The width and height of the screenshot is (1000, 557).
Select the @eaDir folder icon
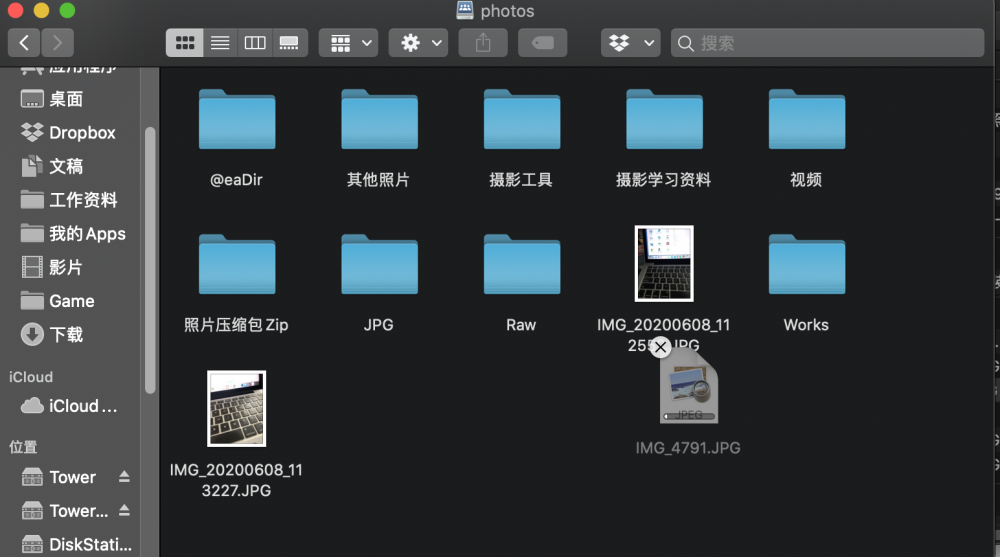[x=237, y=119]
